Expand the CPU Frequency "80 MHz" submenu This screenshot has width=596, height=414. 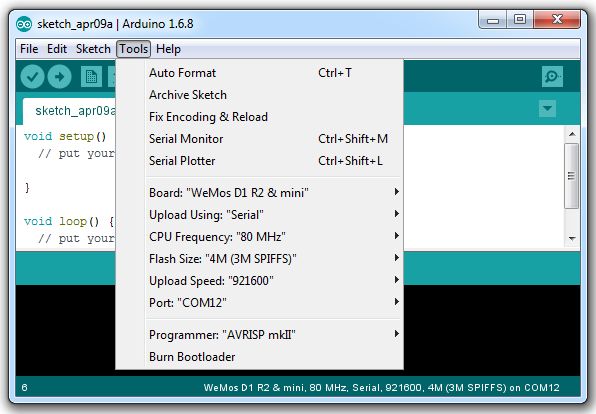click(x=259, y=237)
